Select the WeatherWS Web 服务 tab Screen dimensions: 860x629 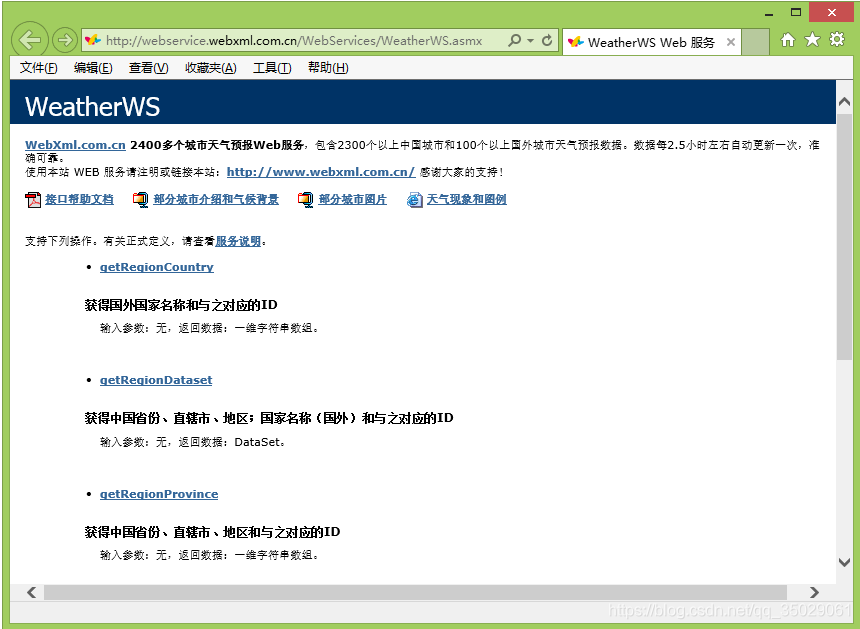pos(651,42)
